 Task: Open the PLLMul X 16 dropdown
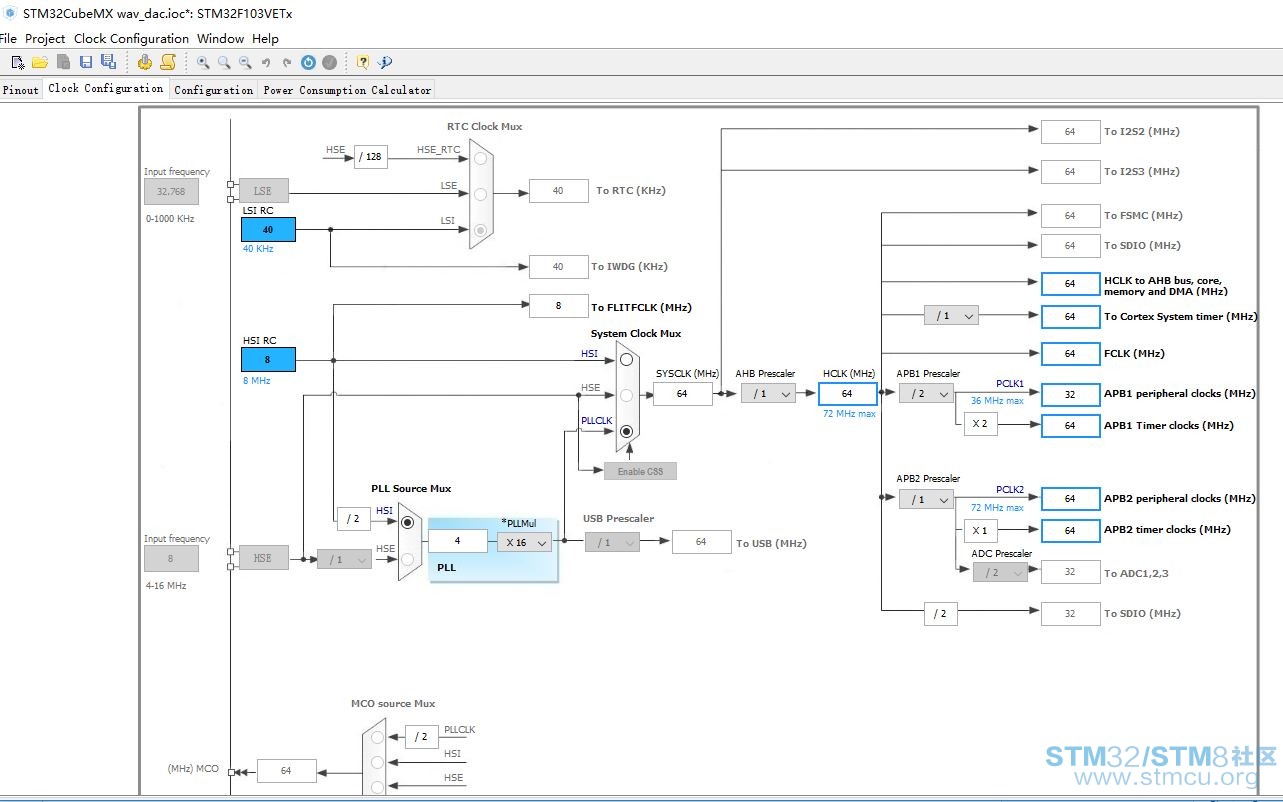pos(524,542)
